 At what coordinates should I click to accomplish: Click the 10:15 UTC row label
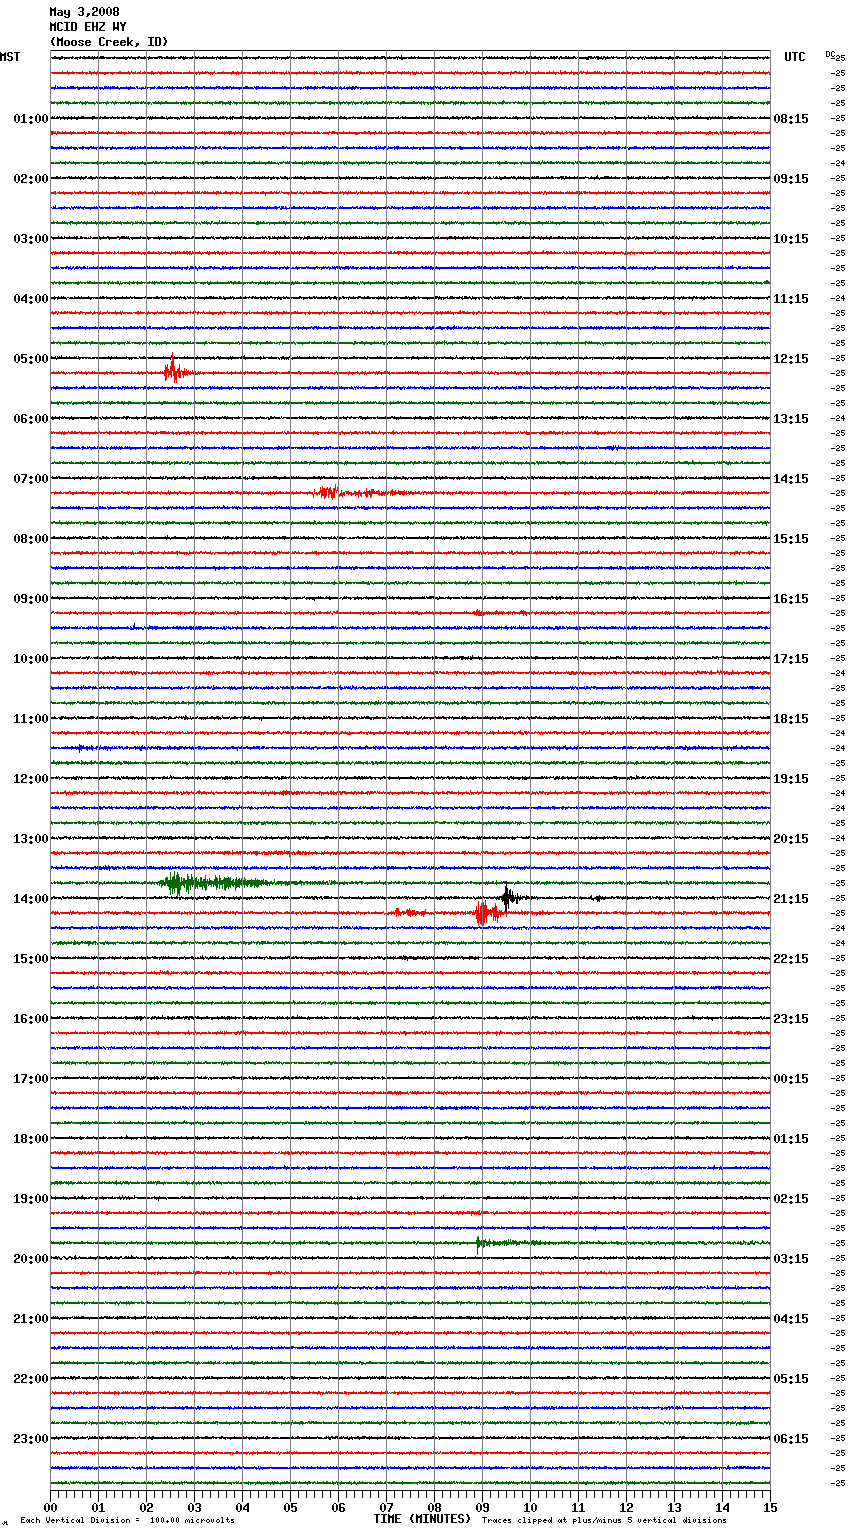coord(791,239)
